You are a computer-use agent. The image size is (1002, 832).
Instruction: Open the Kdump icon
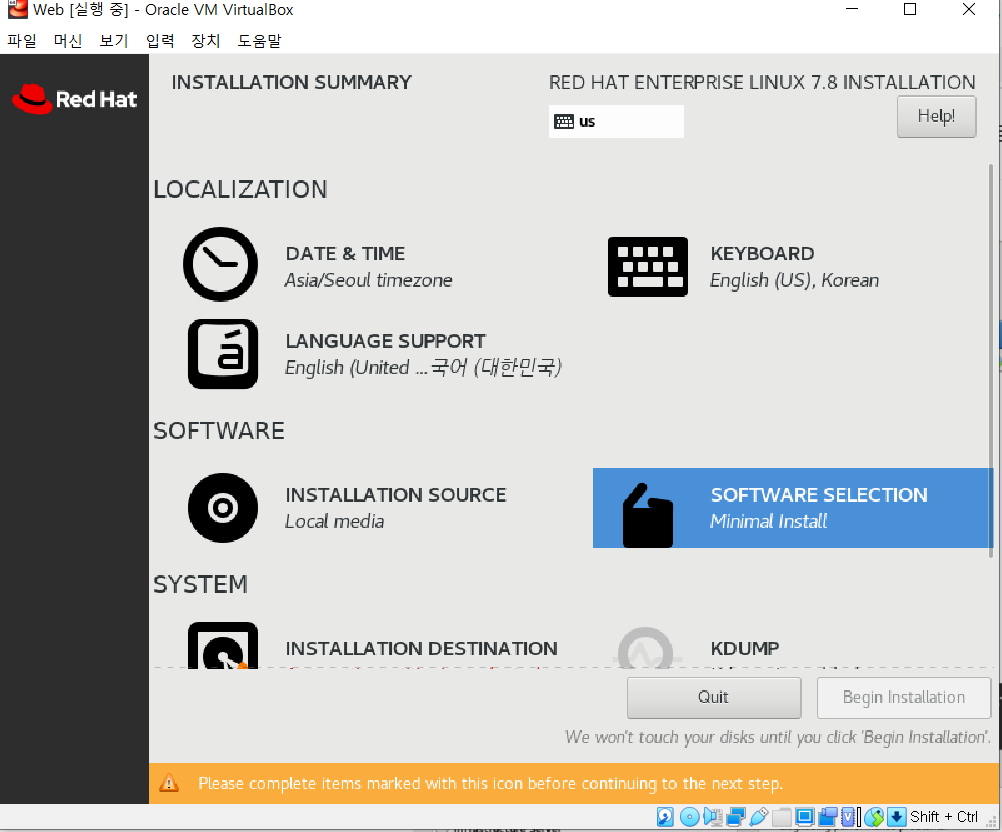coord(645,648)
